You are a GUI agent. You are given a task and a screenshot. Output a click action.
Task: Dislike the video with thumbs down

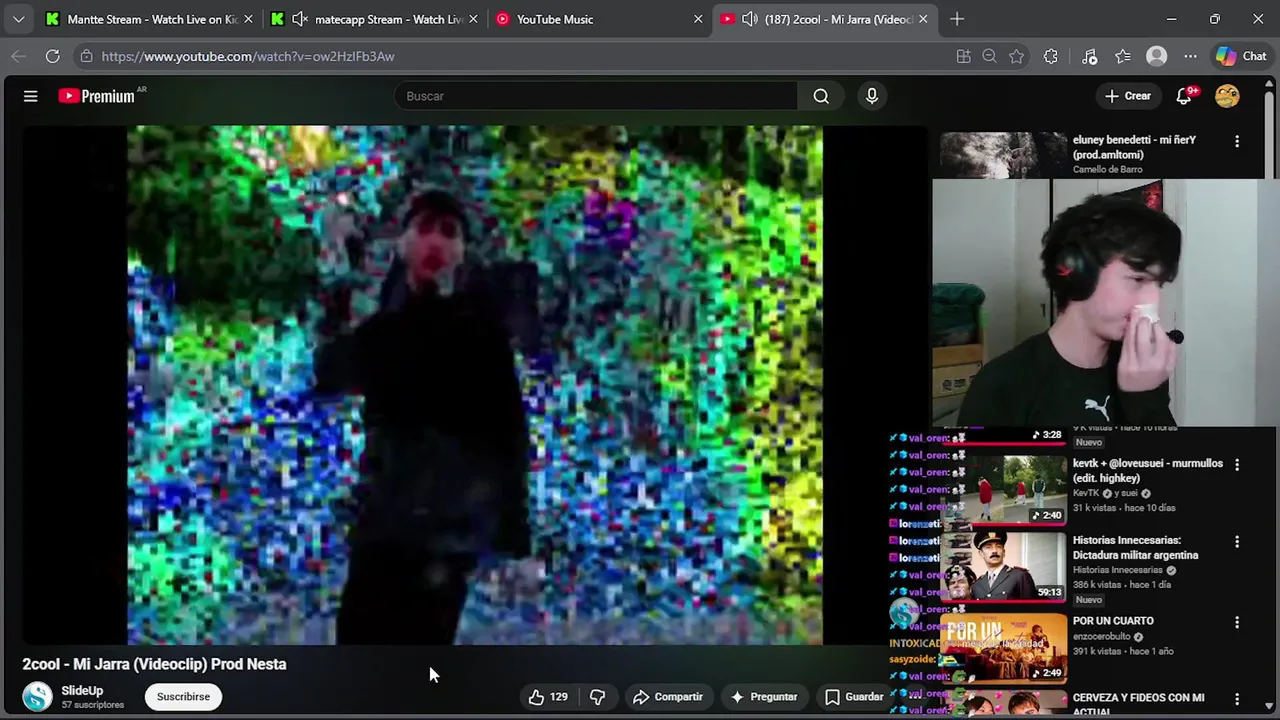pos(597,697)
